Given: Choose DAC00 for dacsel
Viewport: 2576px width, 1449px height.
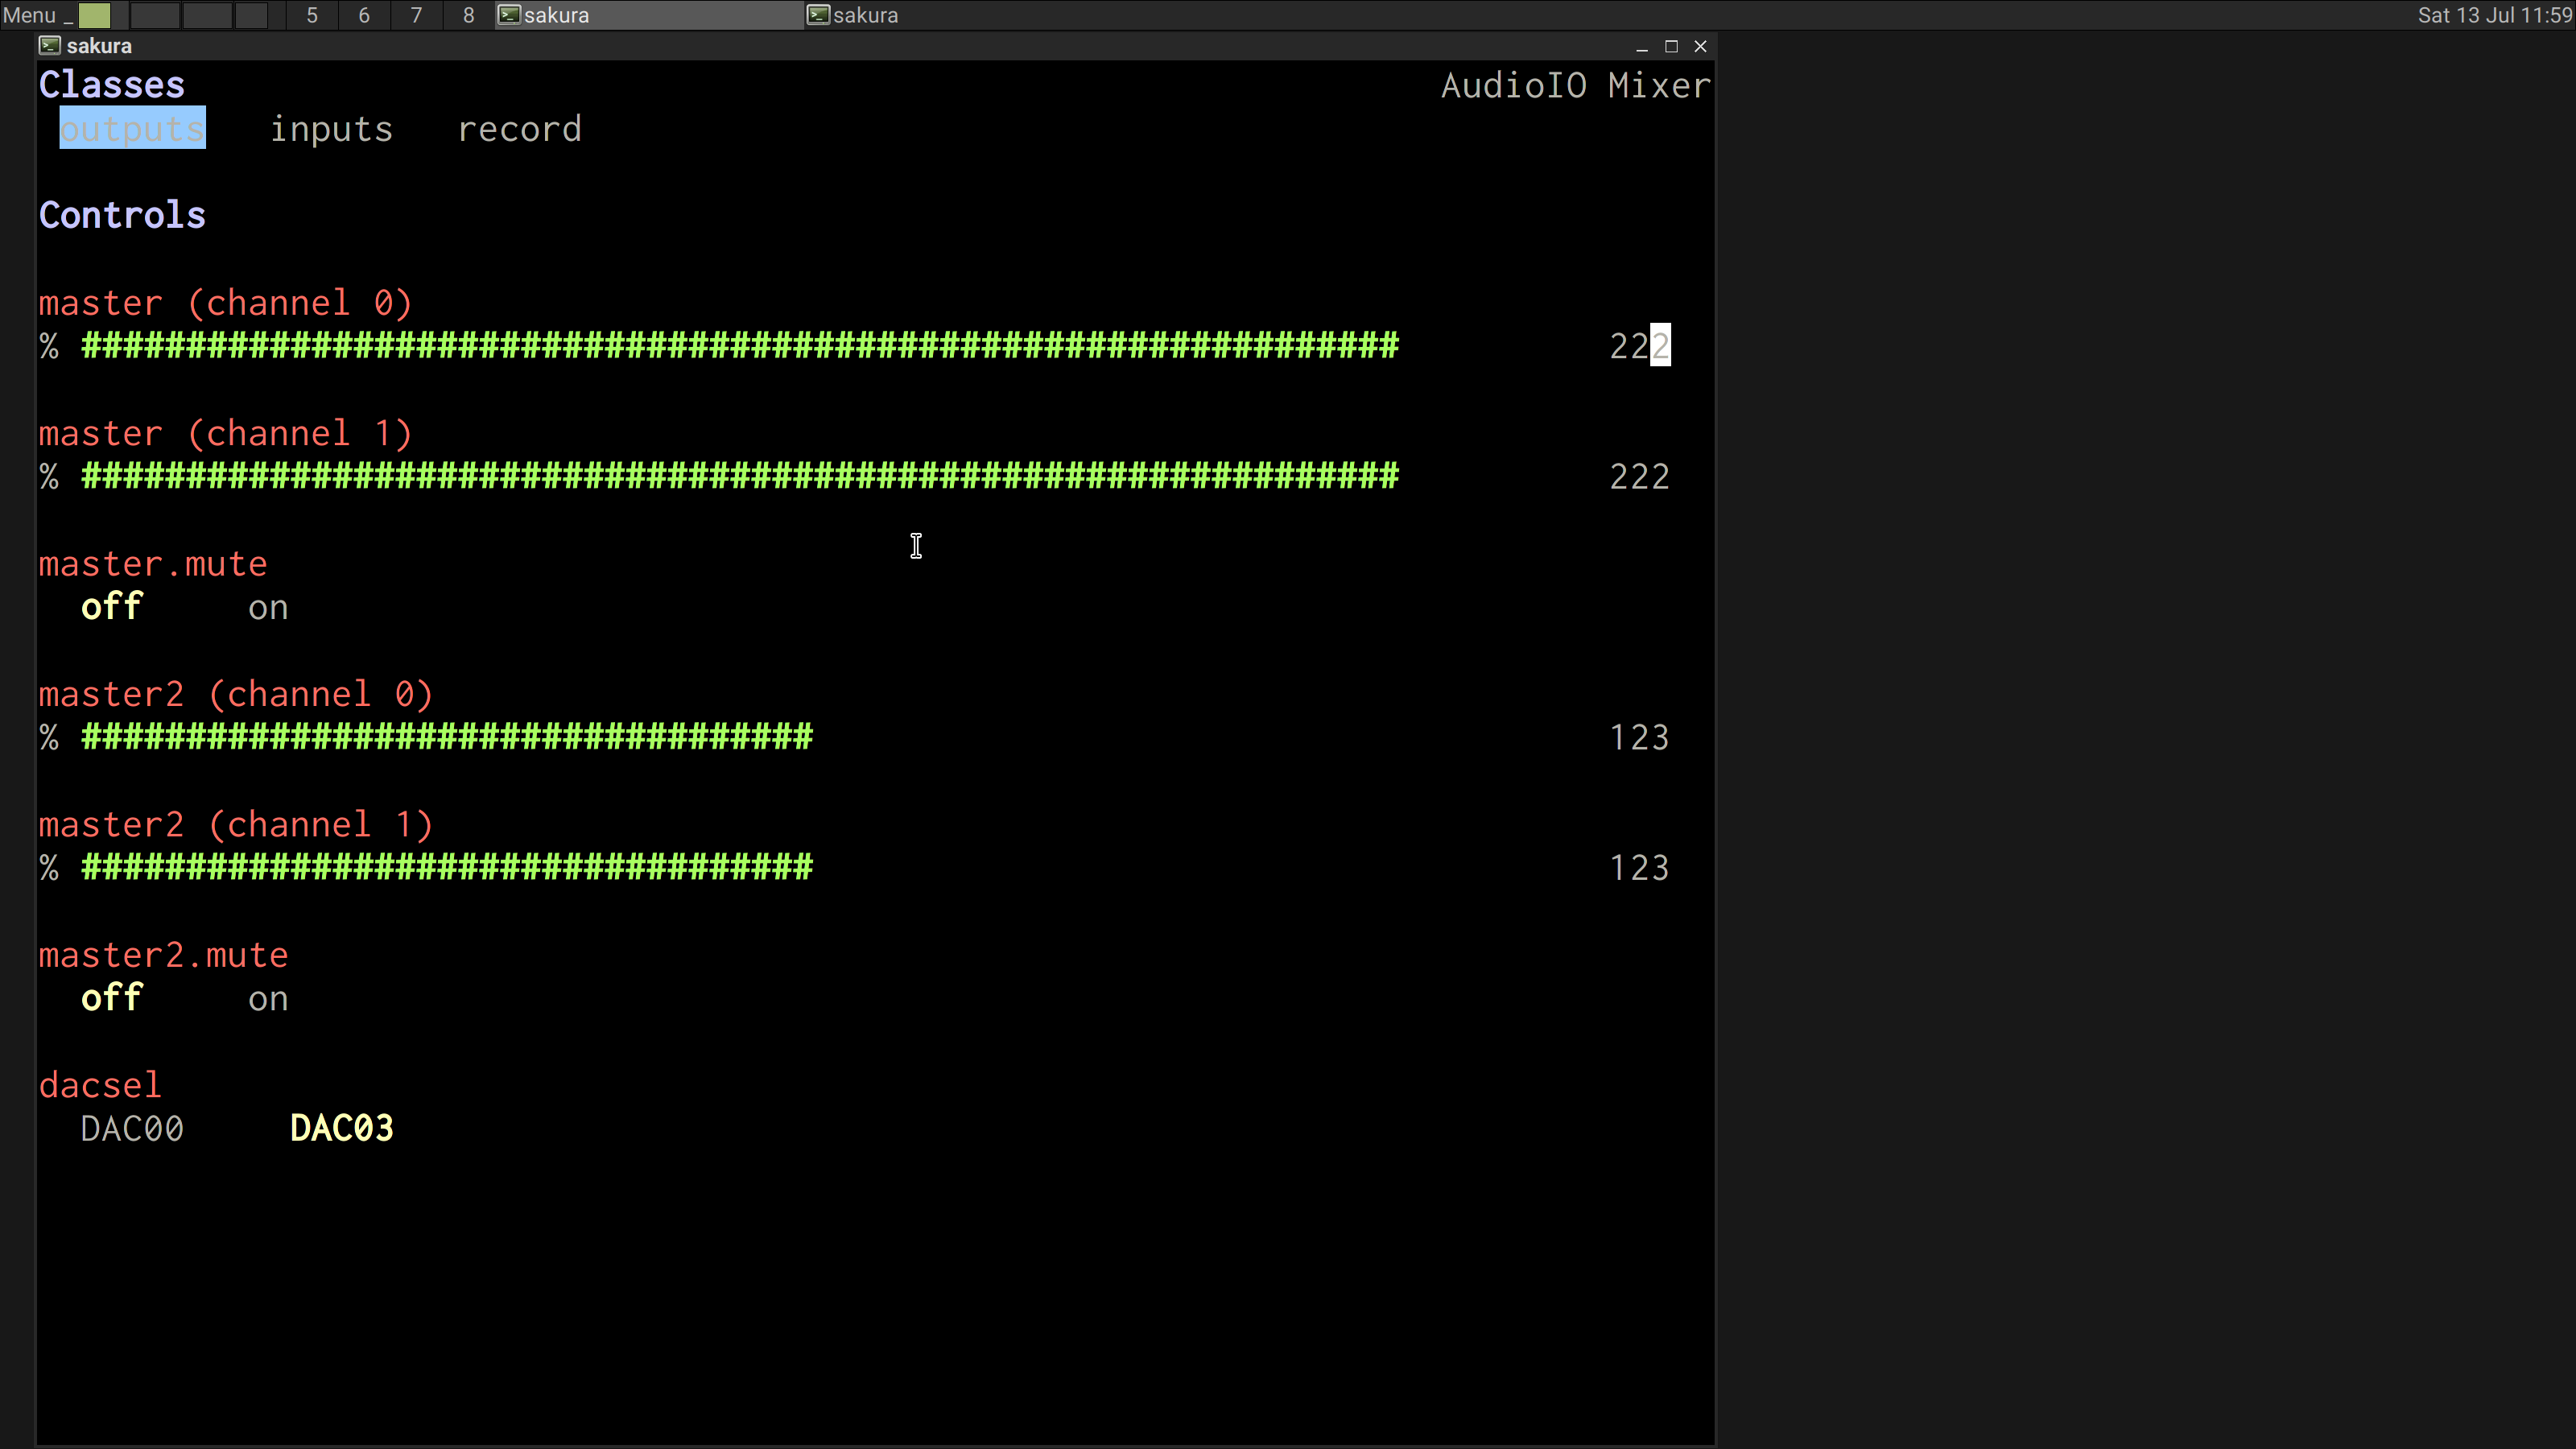Looking at the screenshot, I should click(x=132, y=1129).
